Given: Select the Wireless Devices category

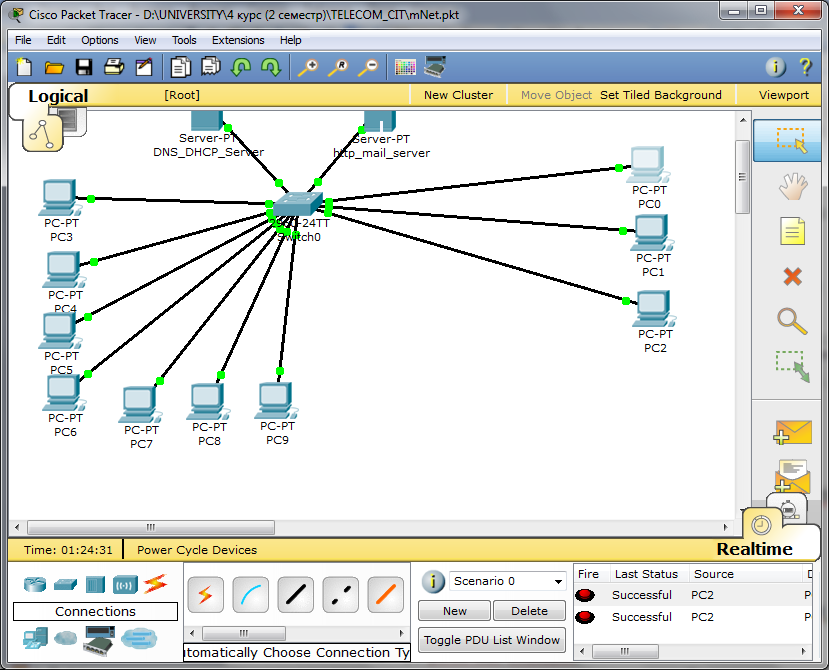Looking at the screenshot, I should pyautogui.click(x=125, y=585).
